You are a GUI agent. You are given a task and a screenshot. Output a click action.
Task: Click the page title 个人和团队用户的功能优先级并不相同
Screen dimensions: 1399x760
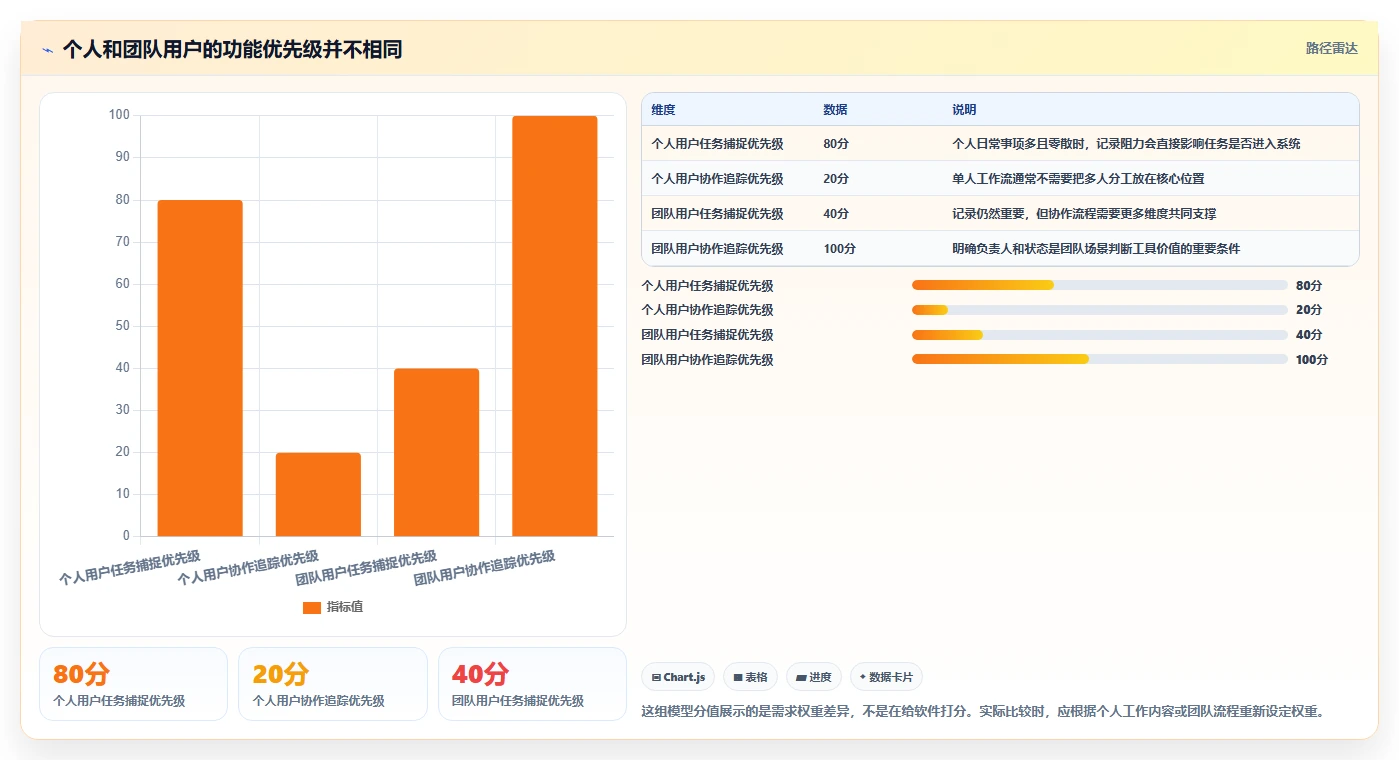(232, 50)
